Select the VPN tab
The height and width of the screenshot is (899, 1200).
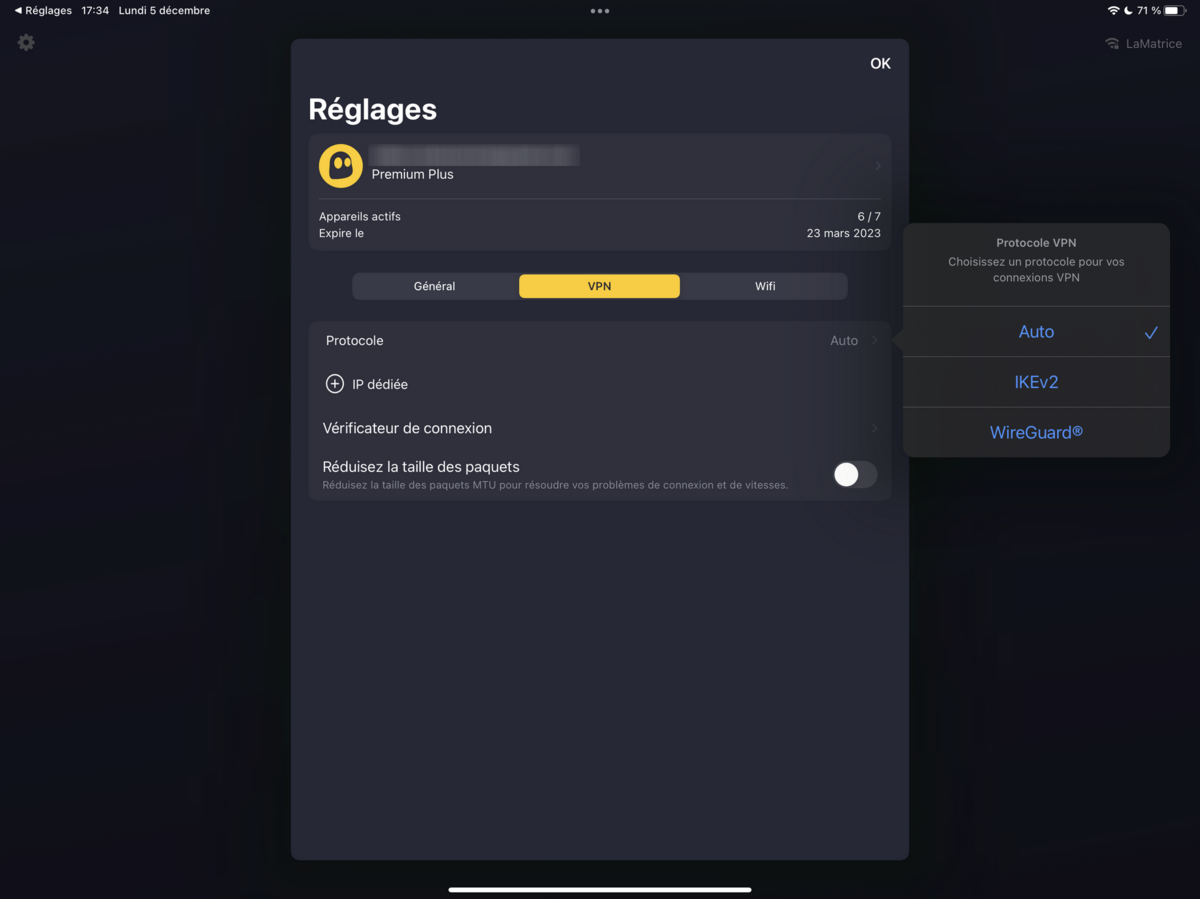[599, 286]
